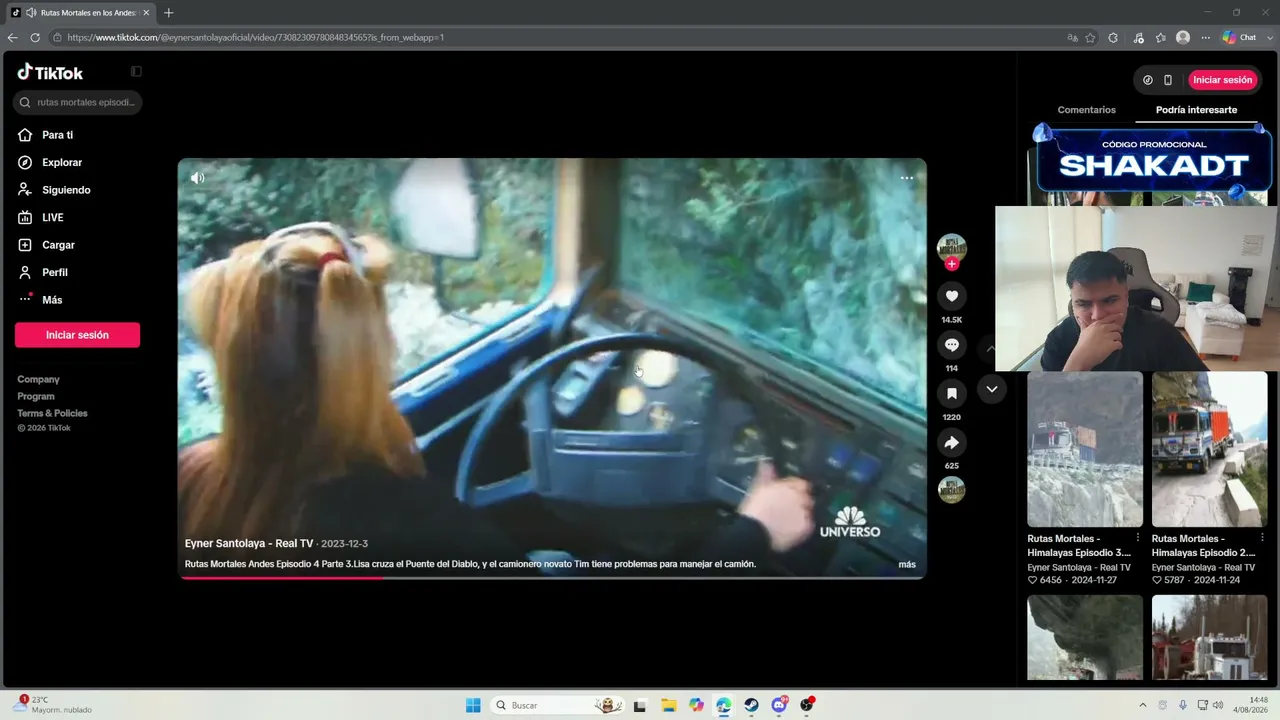
Task: Click the TikTok logo
Action: point(50,72)
